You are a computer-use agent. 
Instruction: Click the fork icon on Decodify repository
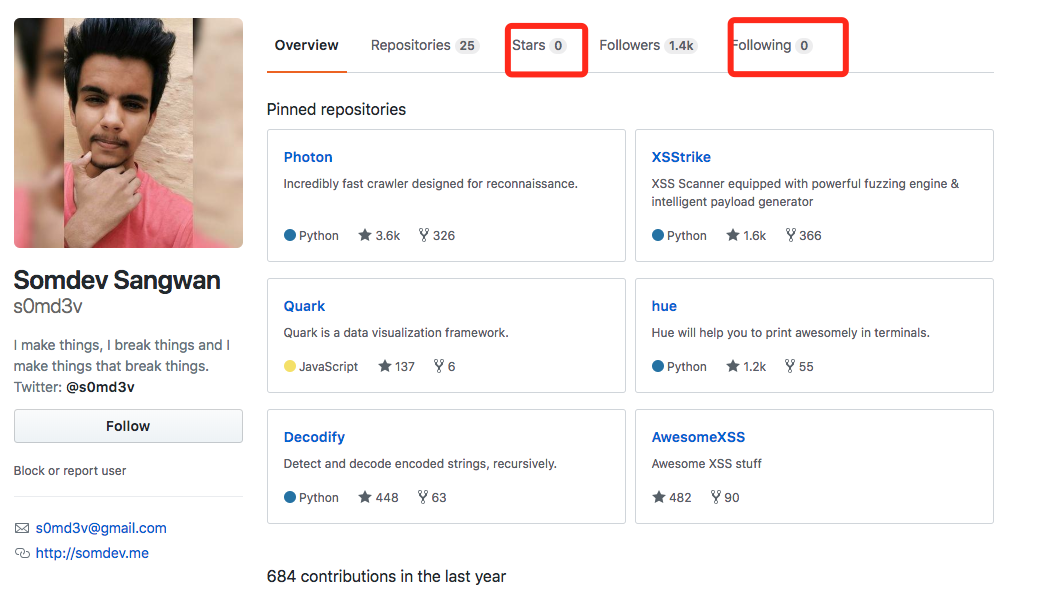(x=423, y=497)
